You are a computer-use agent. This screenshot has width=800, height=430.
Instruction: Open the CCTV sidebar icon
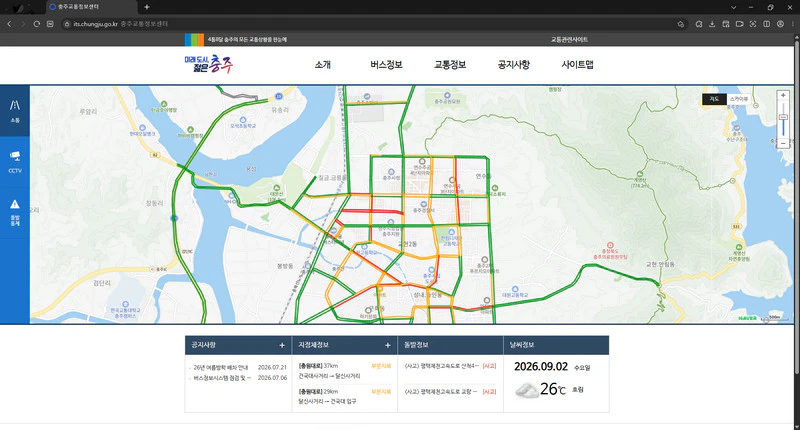[15, 162]
